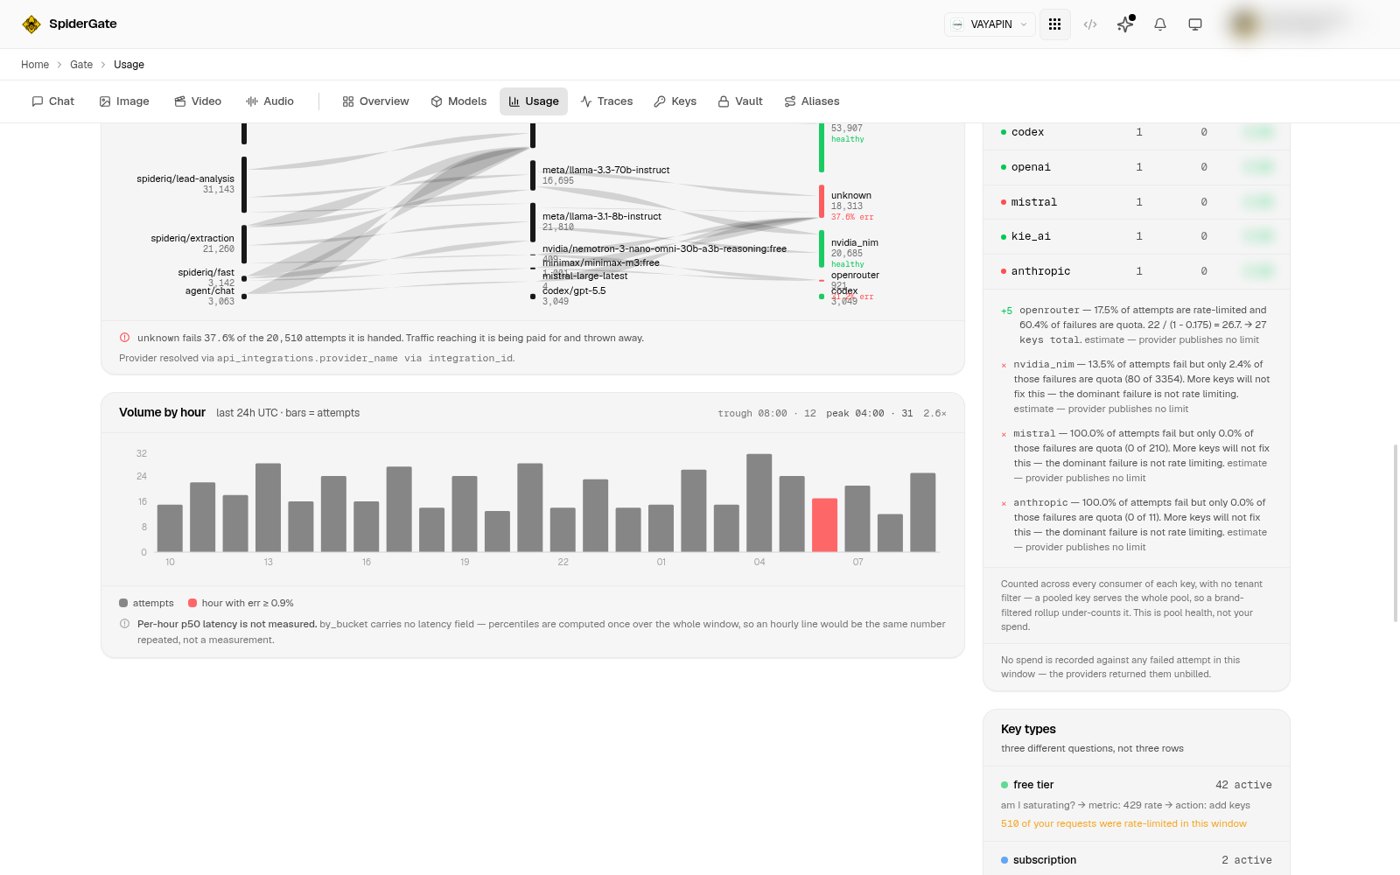1400x875 pixels.
Task: Select the spideriq/lead-analysis flow node
Action: point(244,184)
